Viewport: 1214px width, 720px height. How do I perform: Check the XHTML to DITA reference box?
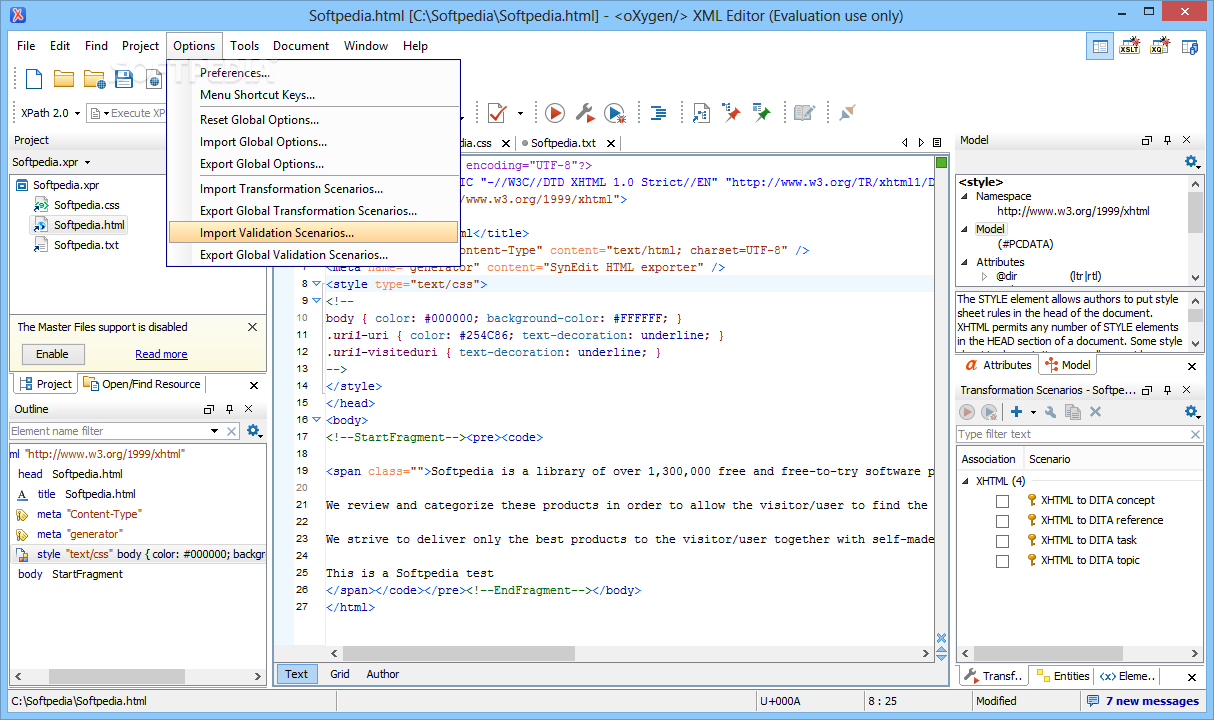point(1002,520)
